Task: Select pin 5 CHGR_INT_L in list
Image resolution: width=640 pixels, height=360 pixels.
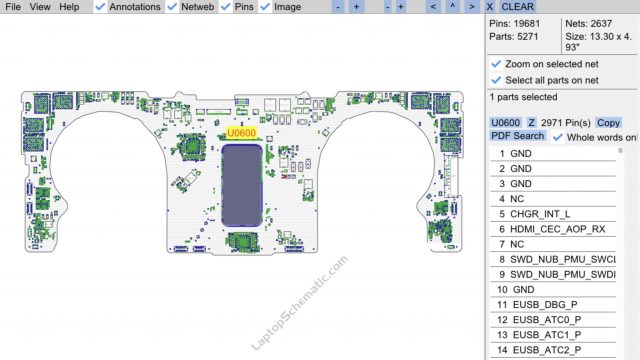Action: click(x=553, y=214)
